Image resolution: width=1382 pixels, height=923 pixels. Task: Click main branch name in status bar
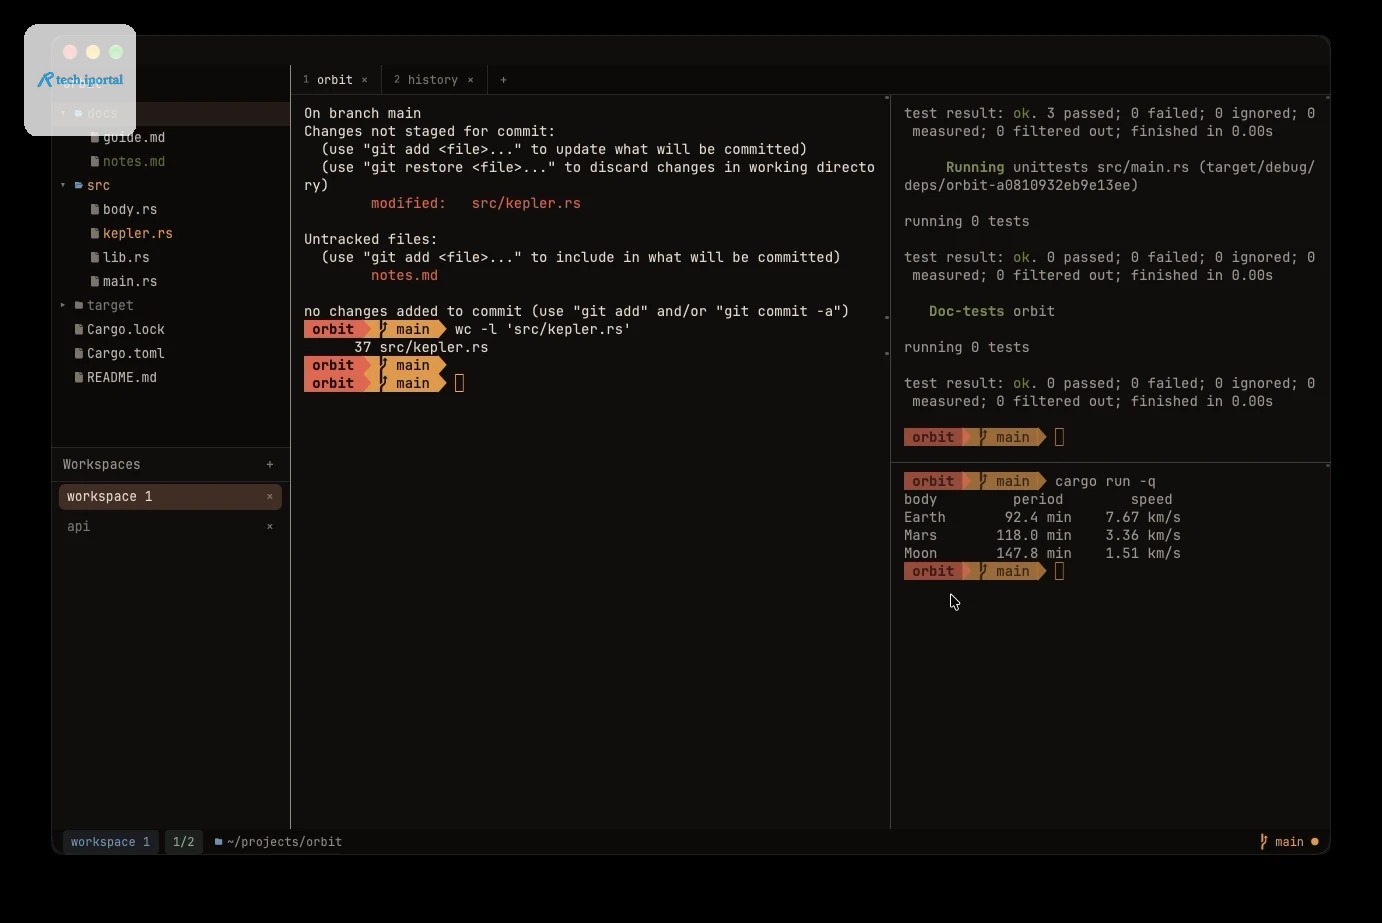[x=1289, y=842]
